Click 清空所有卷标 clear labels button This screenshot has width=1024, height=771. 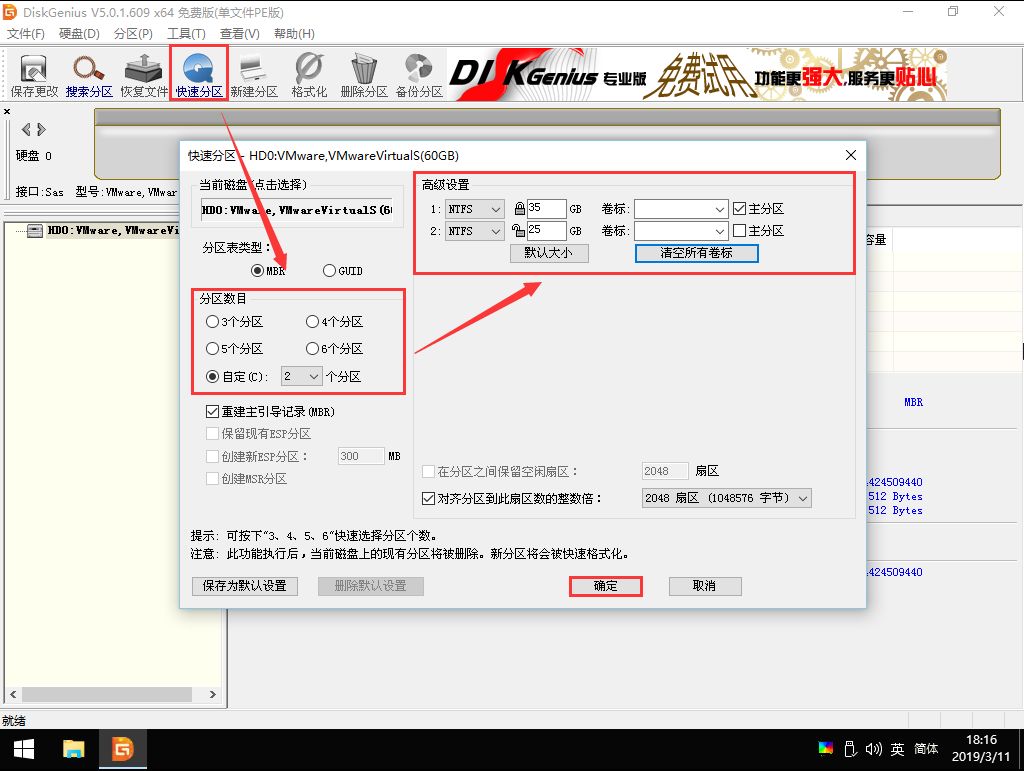pos(696,253)
